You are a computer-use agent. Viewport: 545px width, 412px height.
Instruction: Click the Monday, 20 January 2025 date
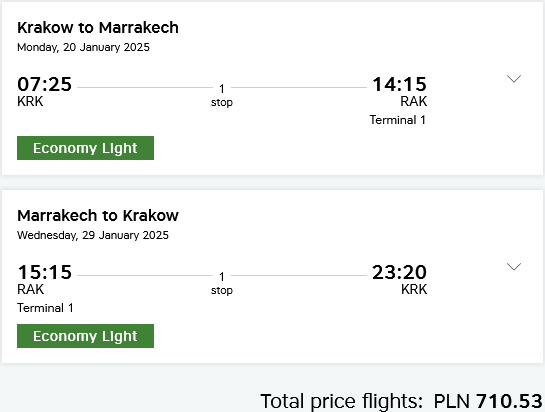(83, 47)
